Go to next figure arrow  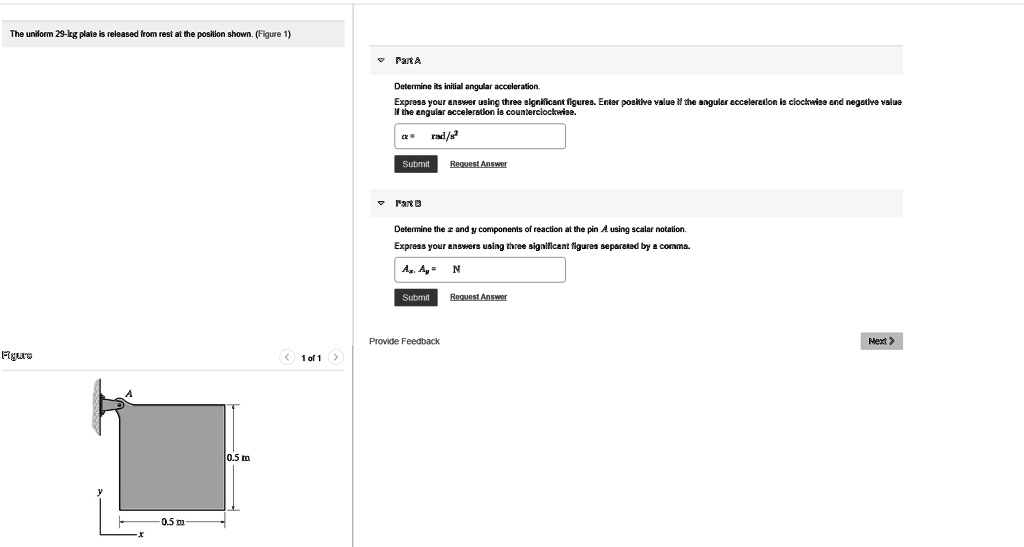pyautogui.click(x=336, y=357)
